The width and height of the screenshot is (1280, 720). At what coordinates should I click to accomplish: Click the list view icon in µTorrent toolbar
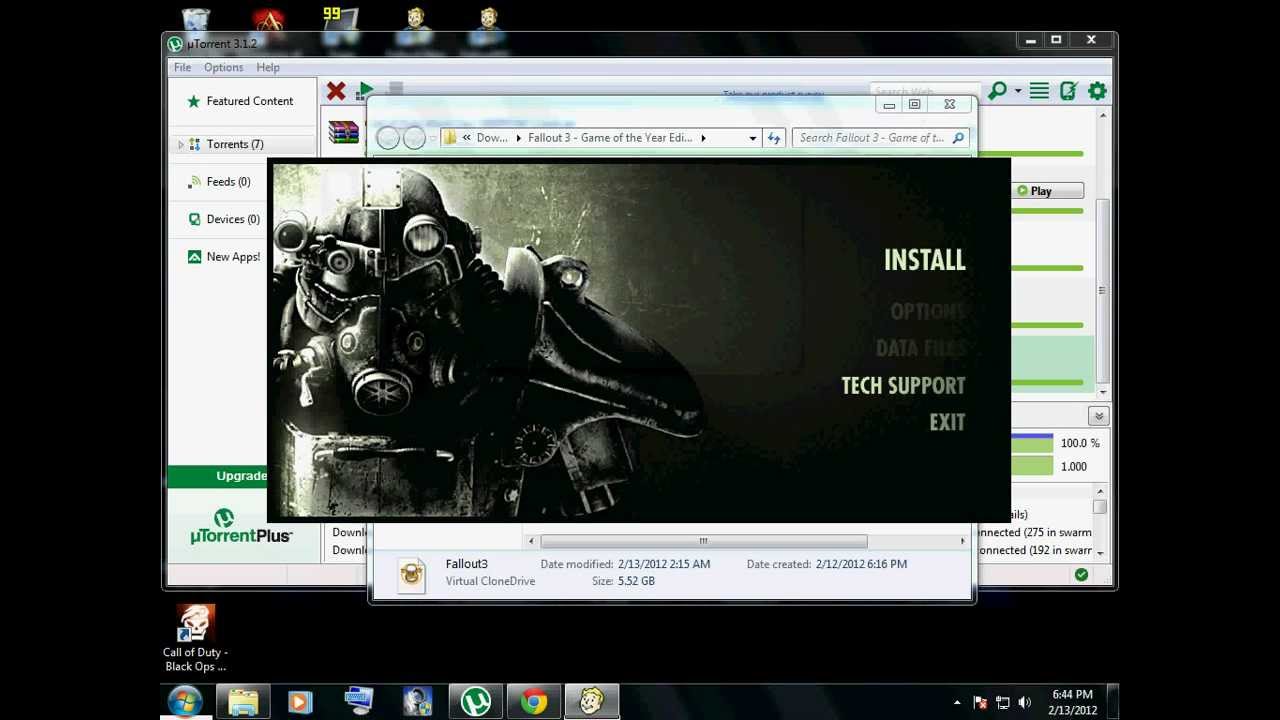pyautogui.click(x=1039, y=91)
